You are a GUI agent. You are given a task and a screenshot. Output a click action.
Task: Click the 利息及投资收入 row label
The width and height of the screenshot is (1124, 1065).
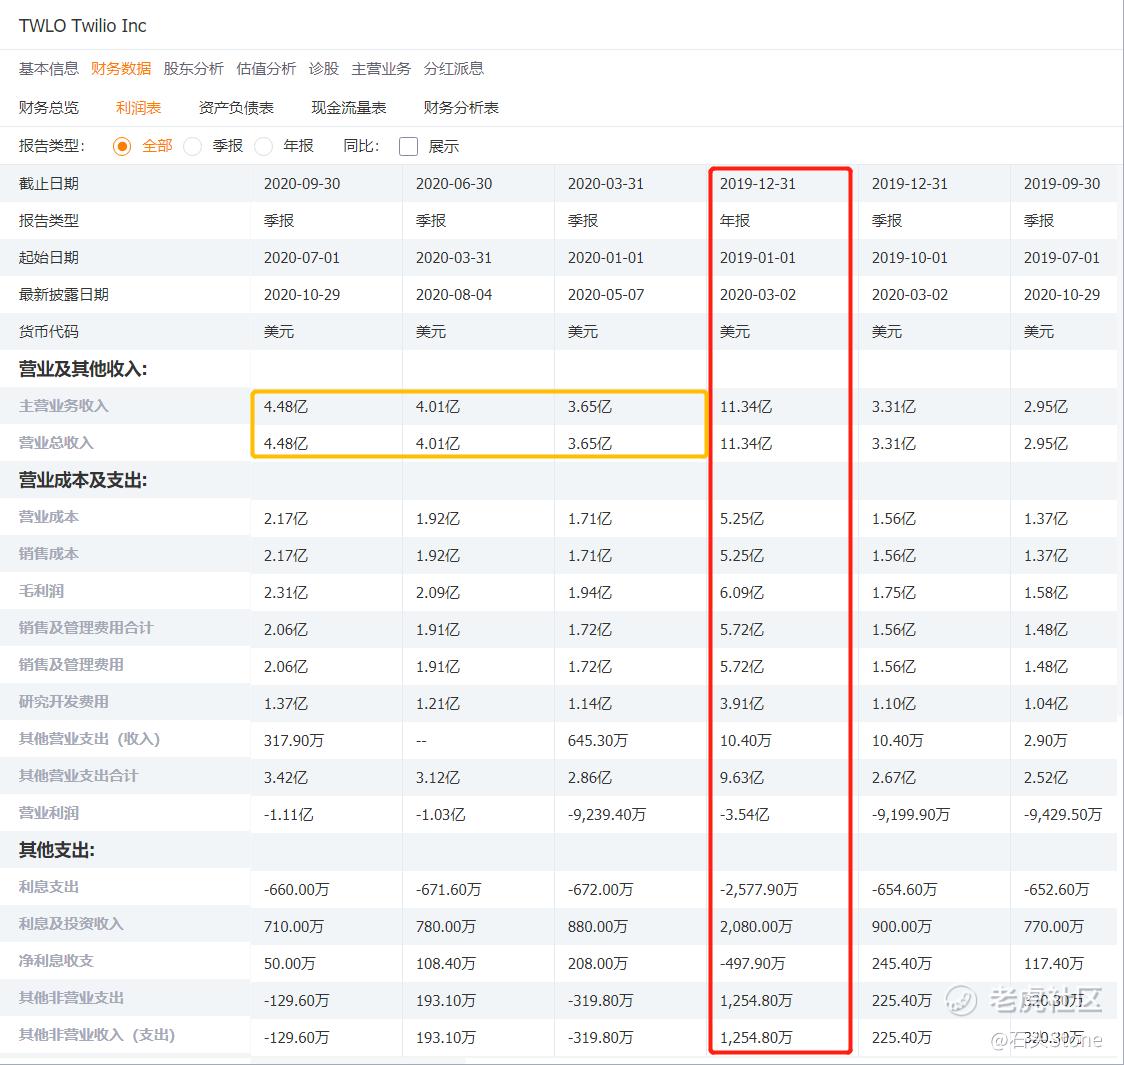pos(71,925)
